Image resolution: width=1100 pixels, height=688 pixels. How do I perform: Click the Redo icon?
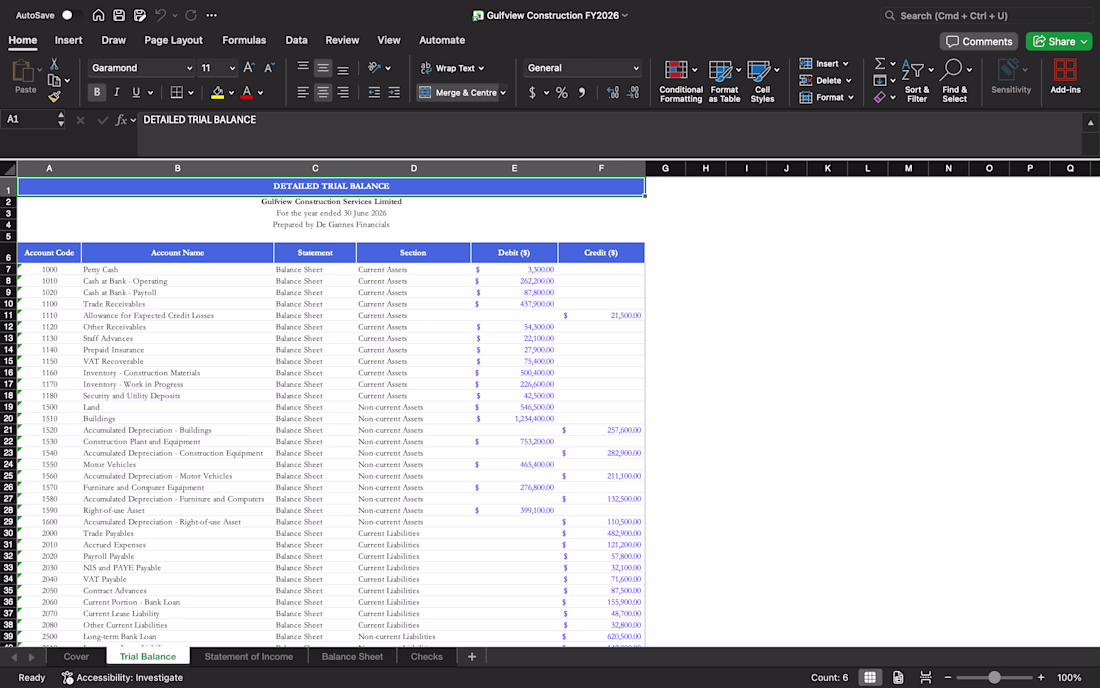click(191, 15)
